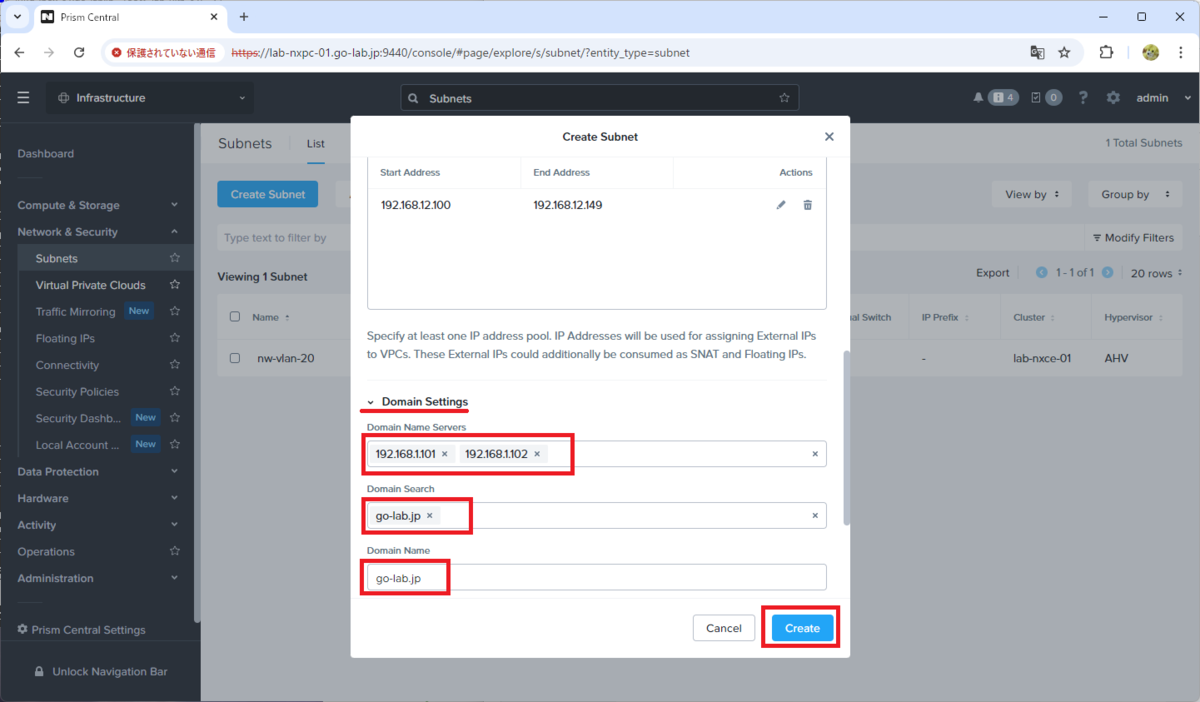Collapse the Domain Settings section
1200x702 pixels.
click(x=418, y=402)
